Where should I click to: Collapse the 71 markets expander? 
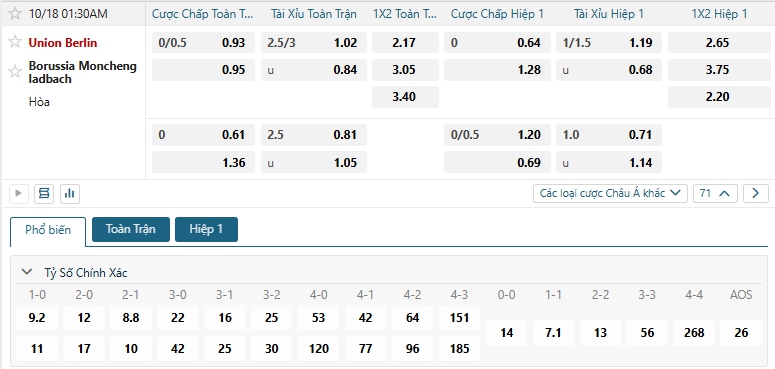point(715,193)
